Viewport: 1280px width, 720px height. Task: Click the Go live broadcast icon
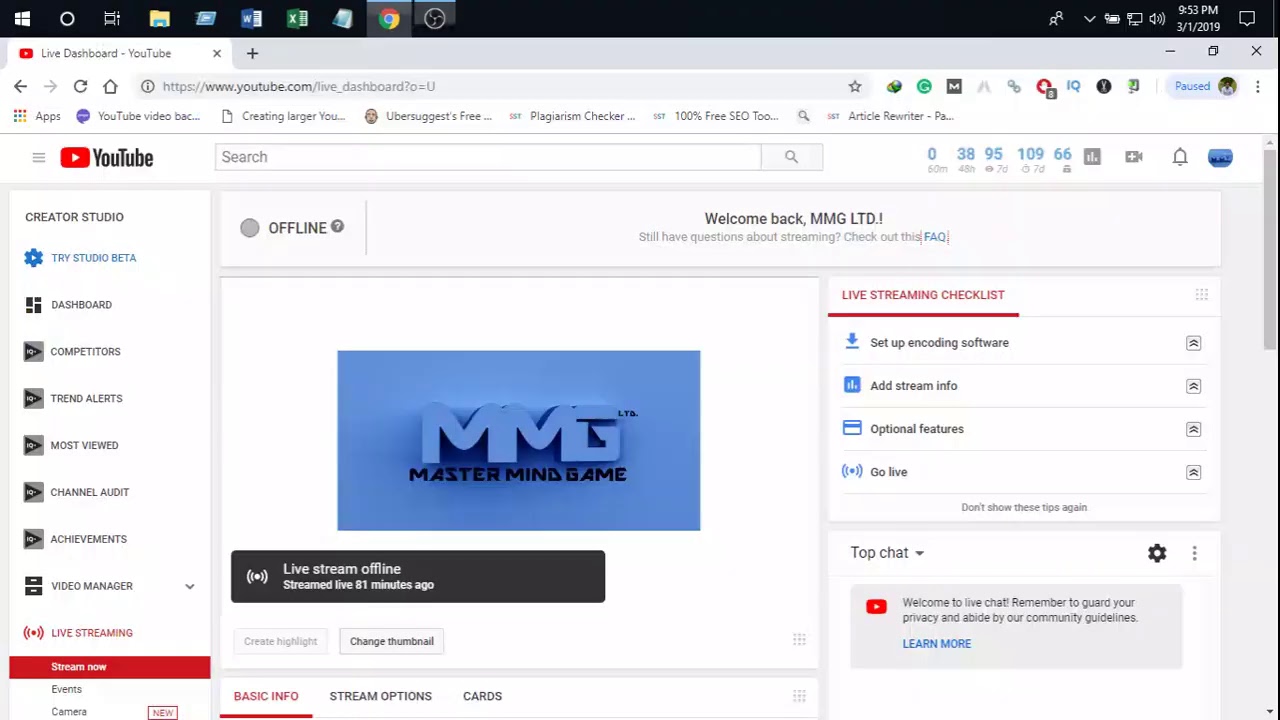852,471
